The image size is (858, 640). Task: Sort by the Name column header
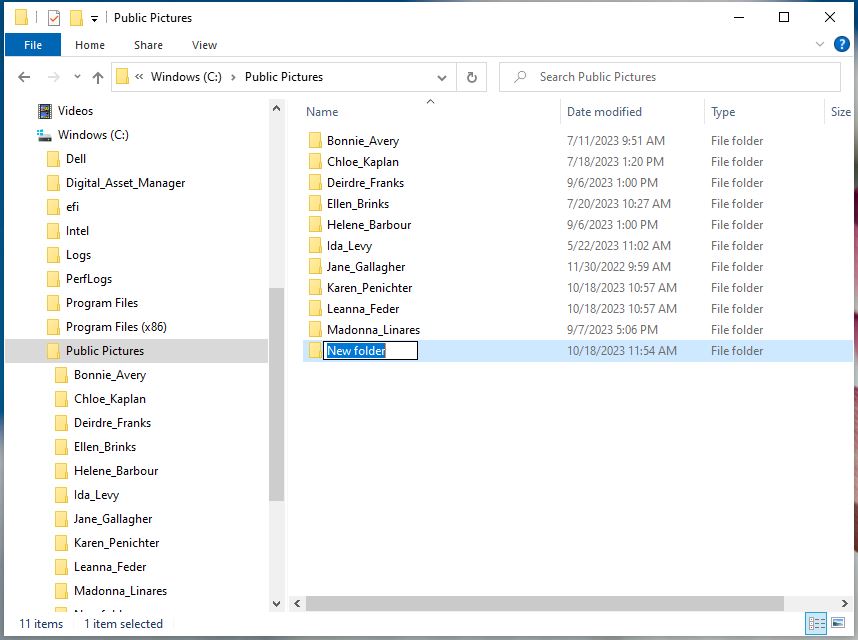(322, 112)
